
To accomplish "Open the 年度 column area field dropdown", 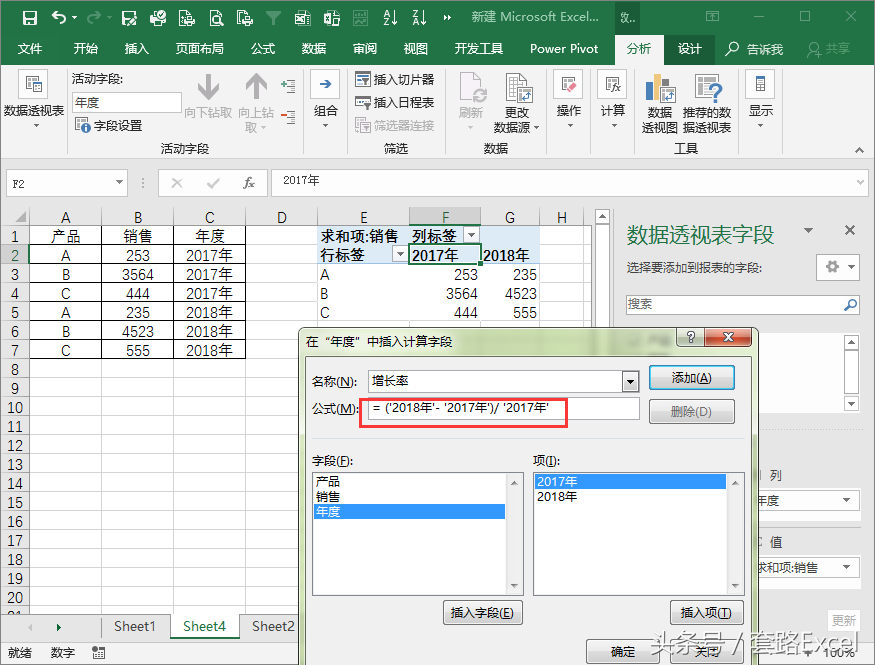I will tap(847, 500).
